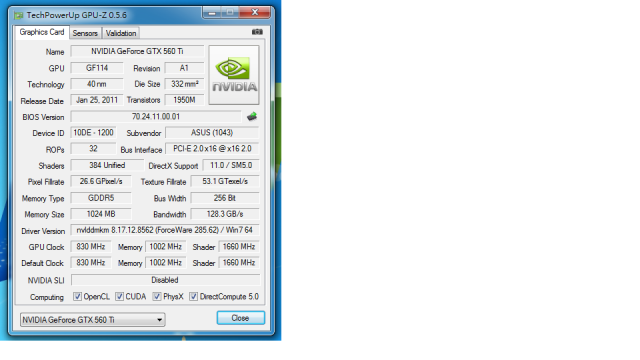The height and width of the screenshot is (360, 640).
Task: Click the Revision A1 field
Action: click(x=184, y=68)
